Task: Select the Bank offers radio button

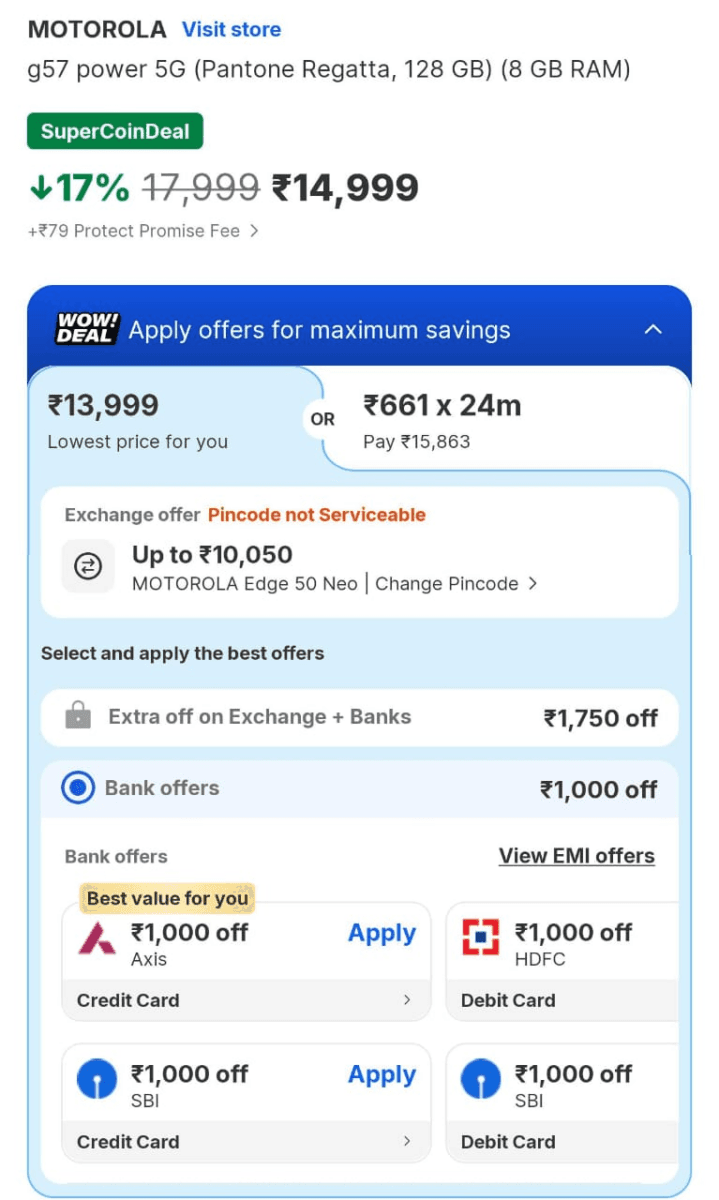Action: (x=78, y=788)
